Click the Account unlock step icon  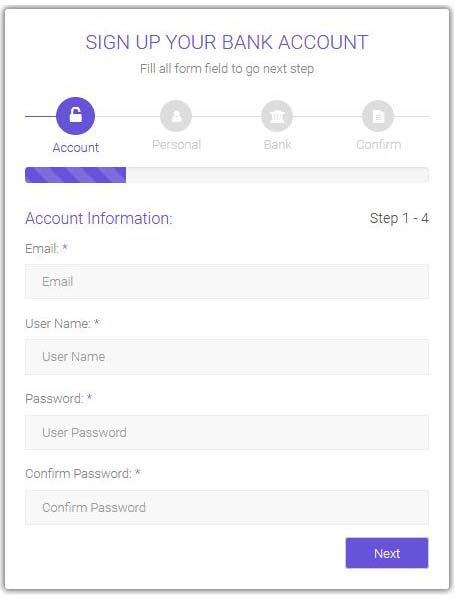click(x=75, y=116)
